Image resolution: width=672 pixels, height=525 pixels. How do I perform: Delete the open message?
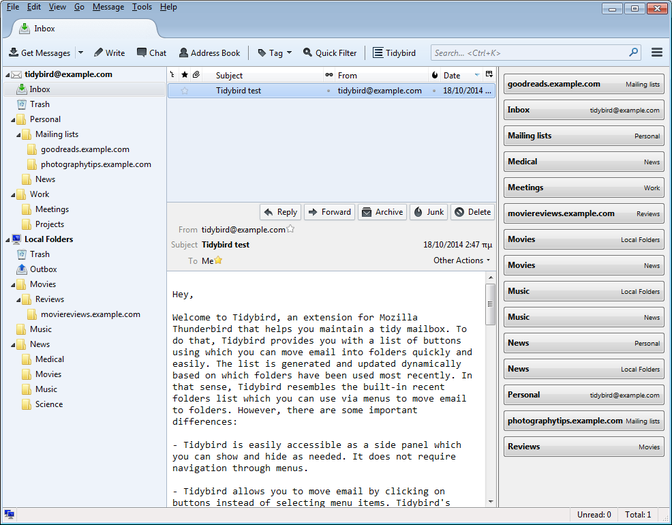click(x=473, y=212)
